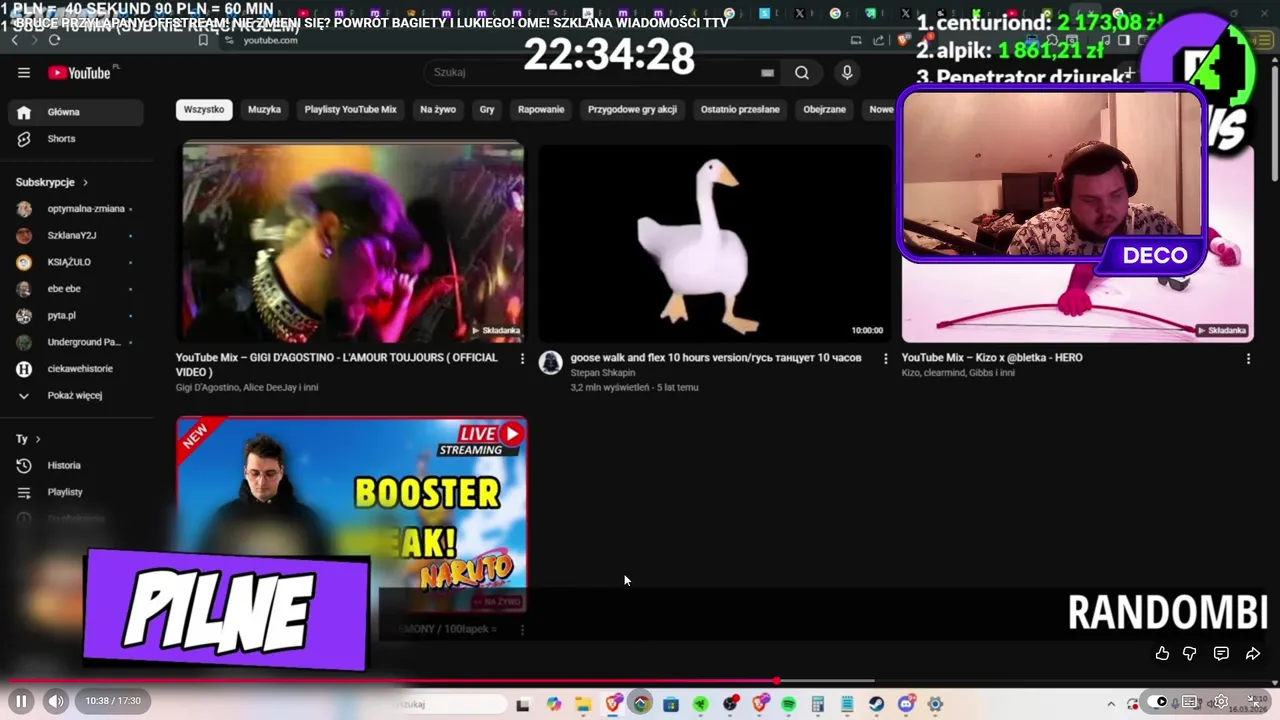Open the YouTube hamburger guide menu
This screenshot has width=1280, height=720.
click(24, 72)
